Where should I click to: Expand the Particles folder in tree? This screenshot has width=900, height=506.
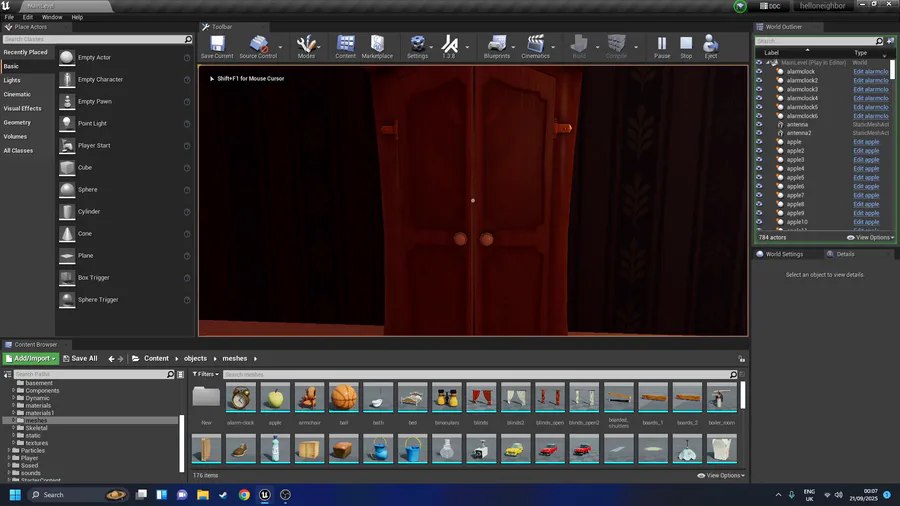[x=9, y=450]
